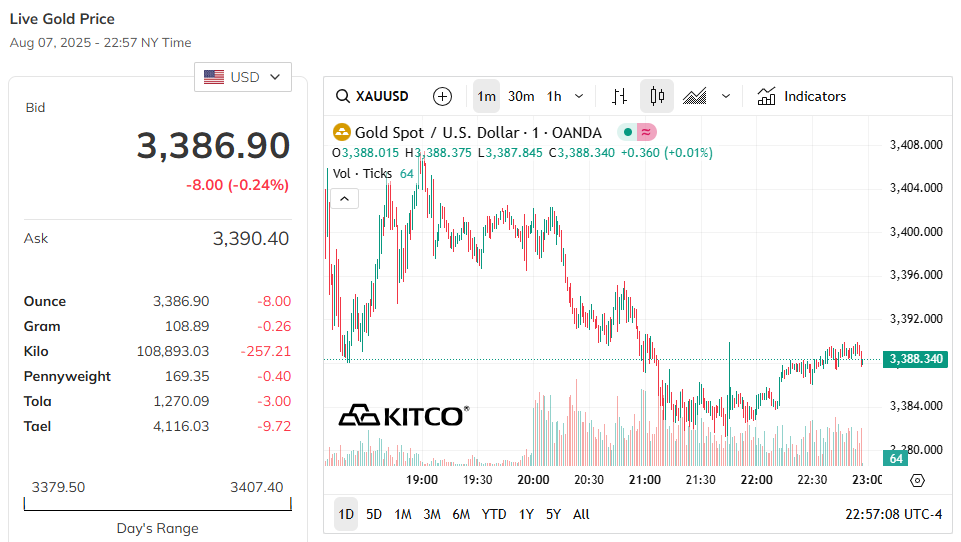Select the 30m interval button

click(x=521, y=96)
